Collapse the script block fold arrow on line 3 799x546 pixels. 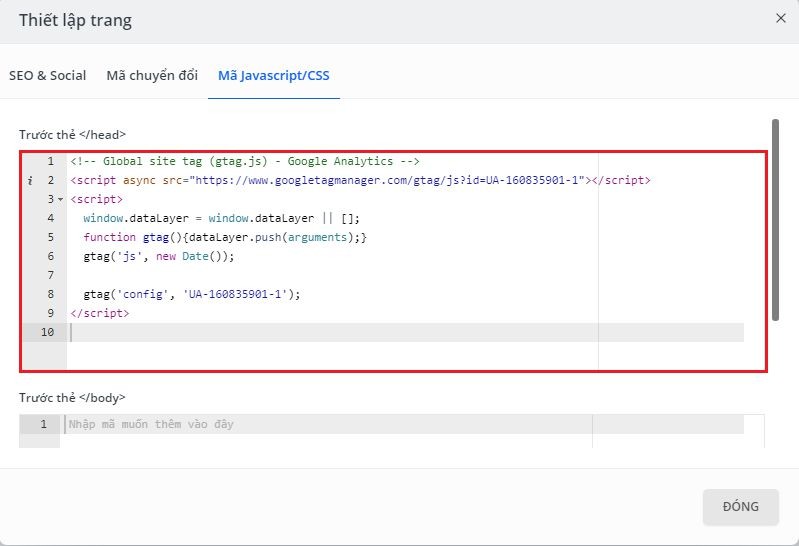(x=61, y=199)
